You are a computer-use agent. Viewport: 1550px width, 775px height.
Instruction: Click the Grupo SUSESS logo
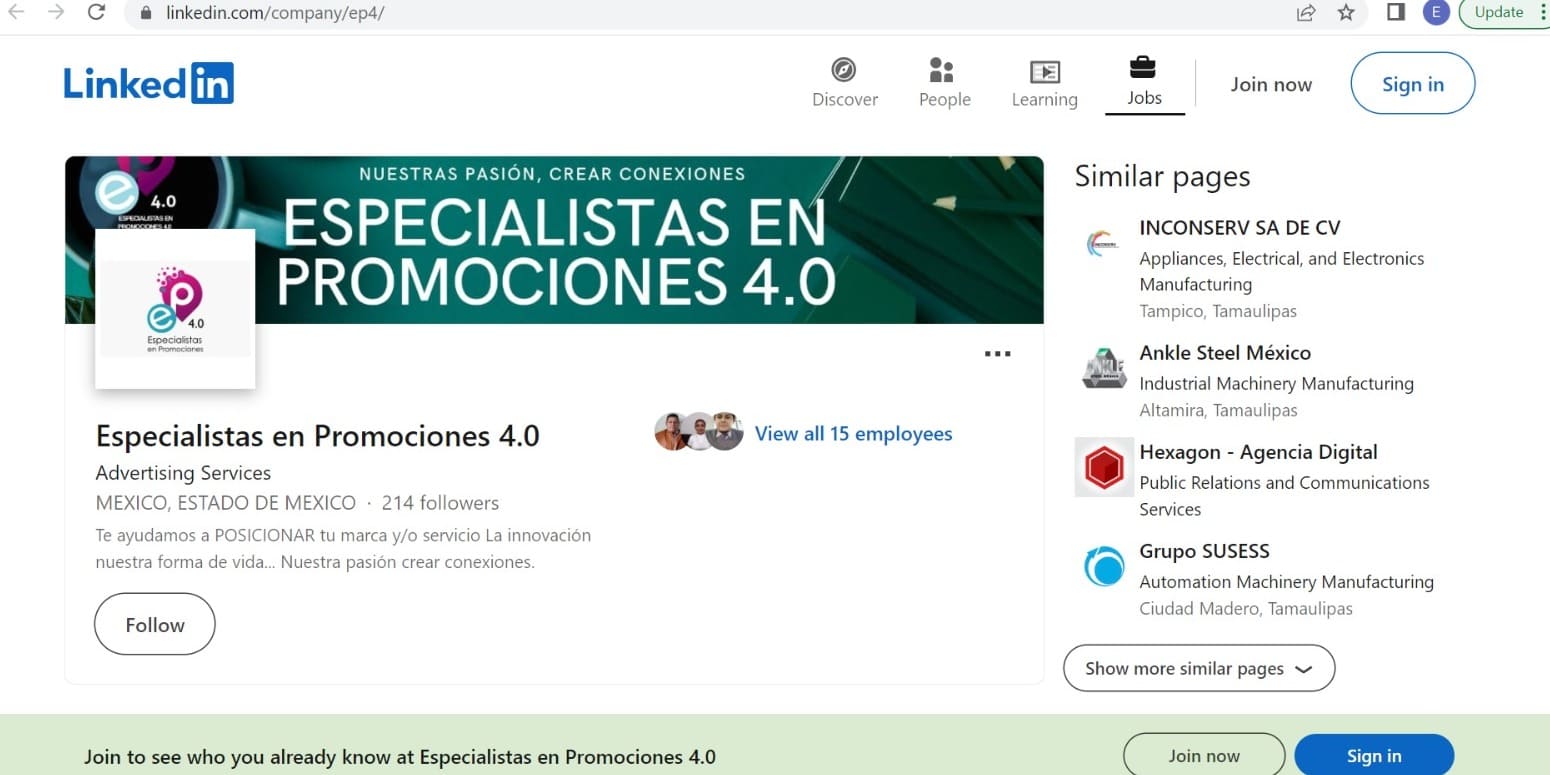coord(1104,567)
